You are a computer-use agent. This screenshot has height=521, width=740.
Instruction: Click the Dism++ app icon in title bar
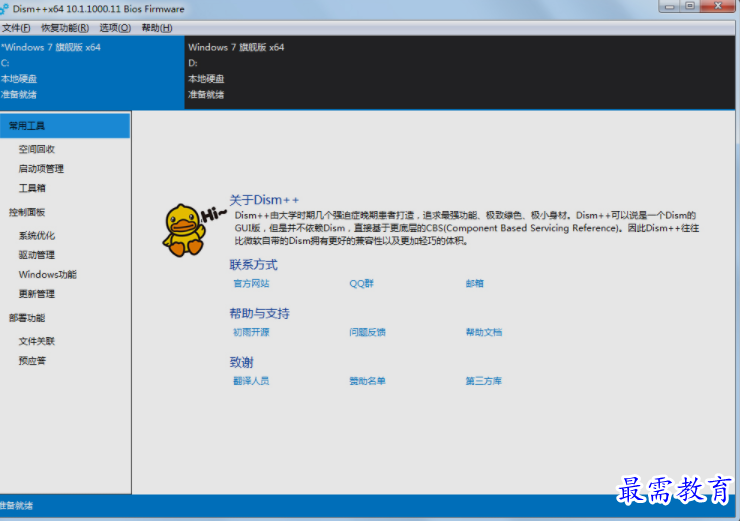tap(4, 8)
